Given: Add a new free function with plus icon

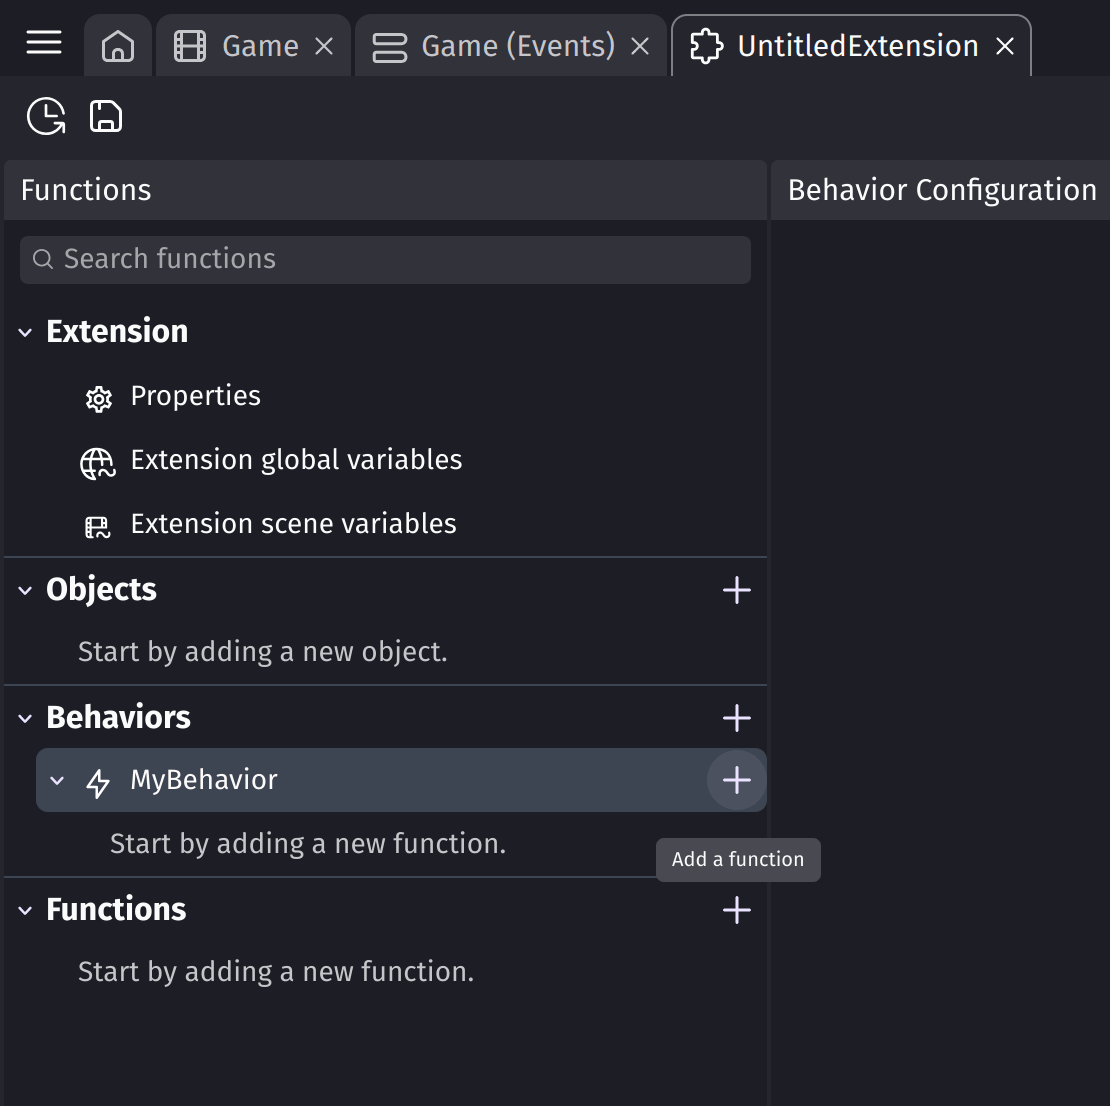Looking at the screenshot, I should pyautogui.click(x=736, y=910).
